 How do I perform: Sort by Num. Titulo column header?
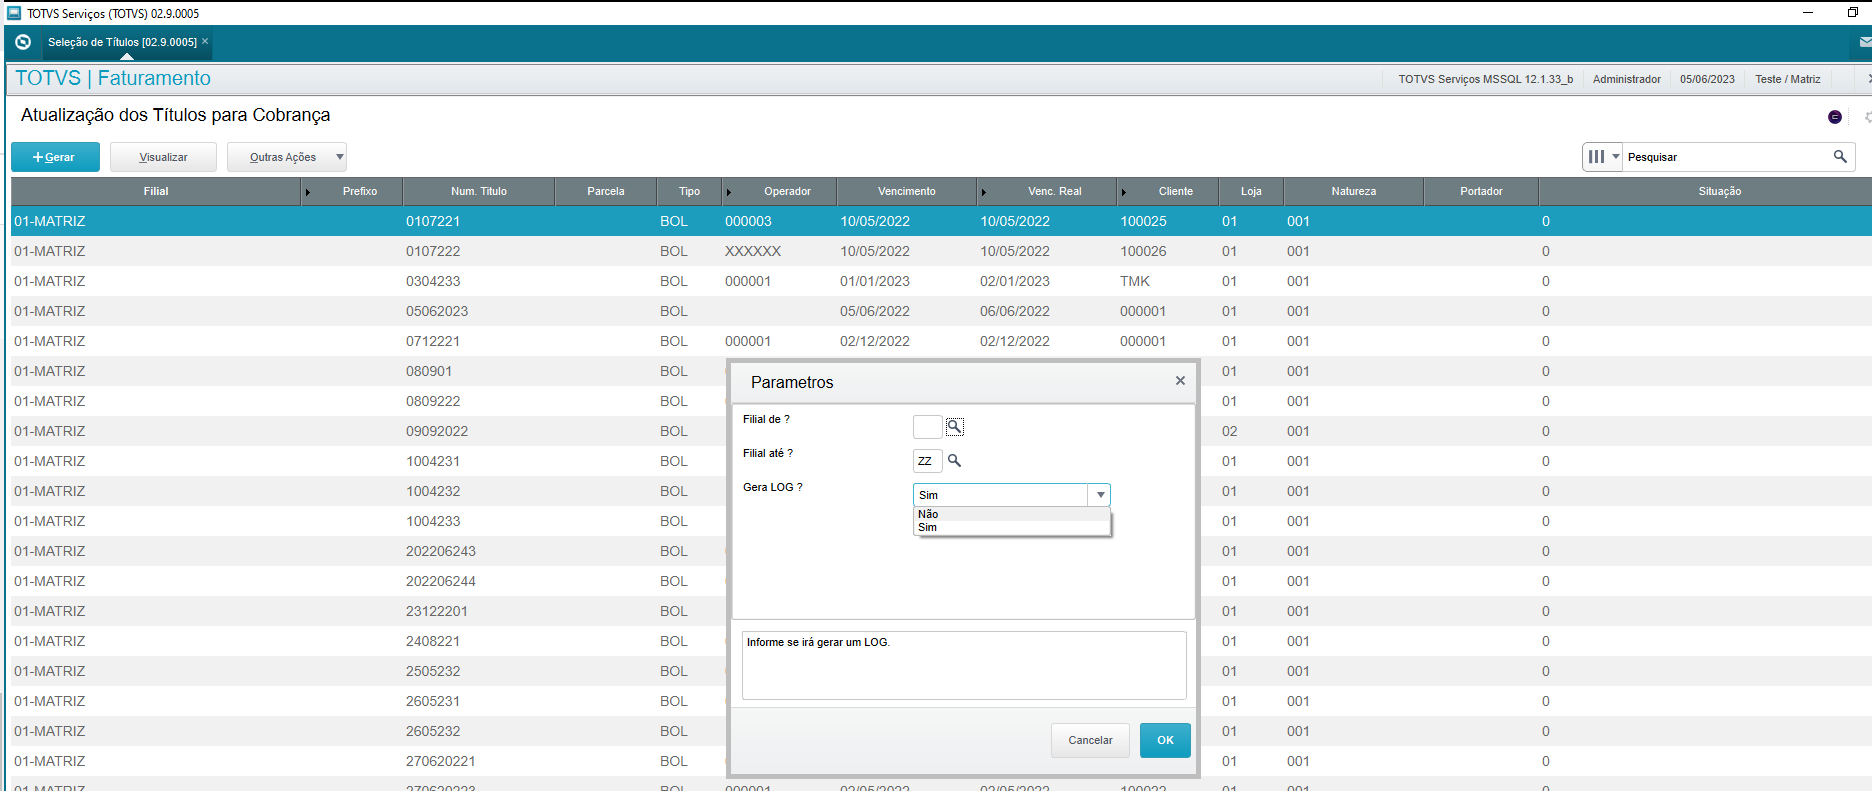point(479,191)
